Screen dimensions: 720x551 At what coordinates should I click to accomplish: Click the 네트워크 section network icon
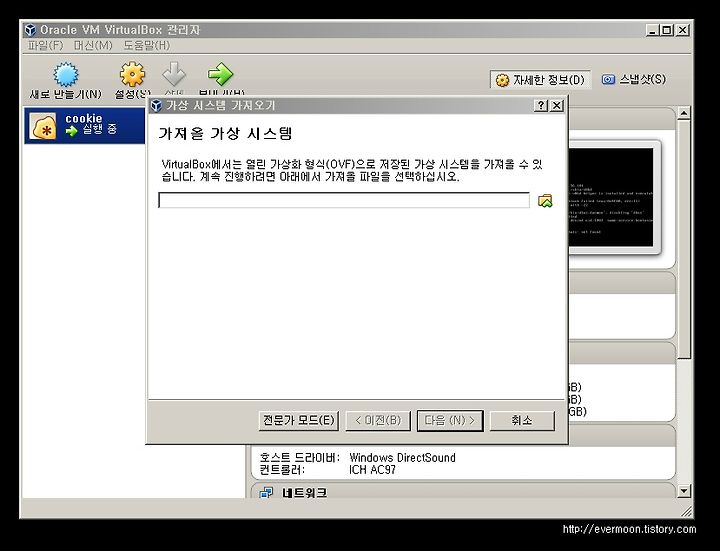click(266, 493)
